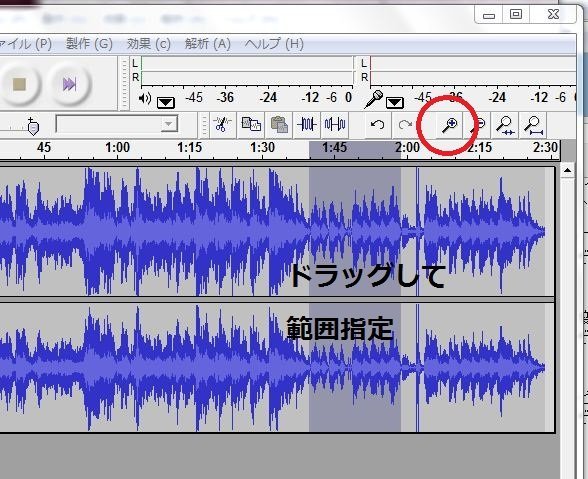This screenshot has width=588, height=479.
Task: Click the Fit Project zoom icon
Action: [533, 125]
